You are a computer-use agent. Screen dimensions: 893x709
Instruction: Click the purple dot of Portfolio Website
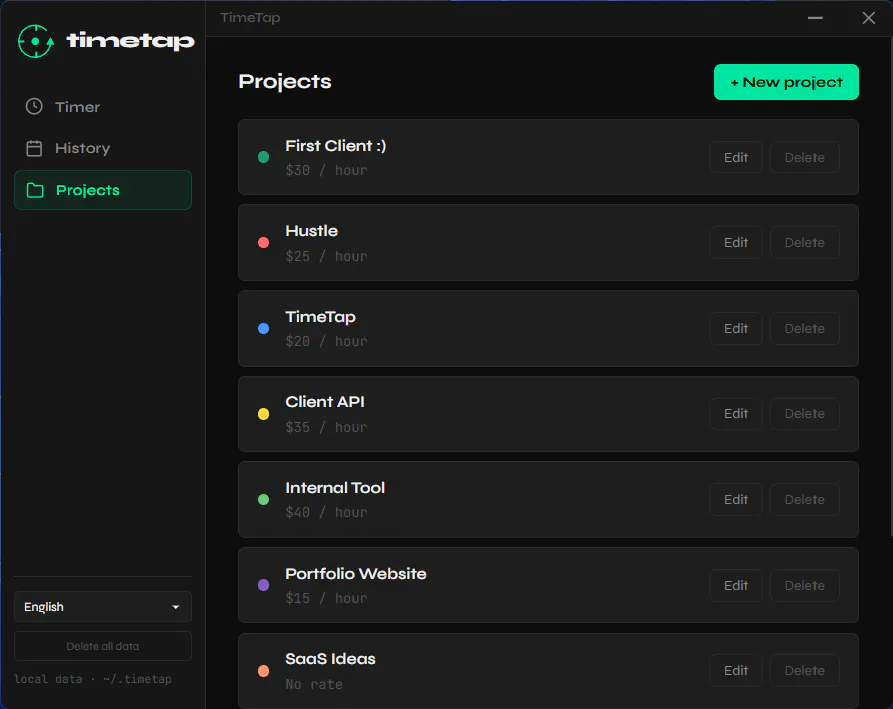coord(263,585)
